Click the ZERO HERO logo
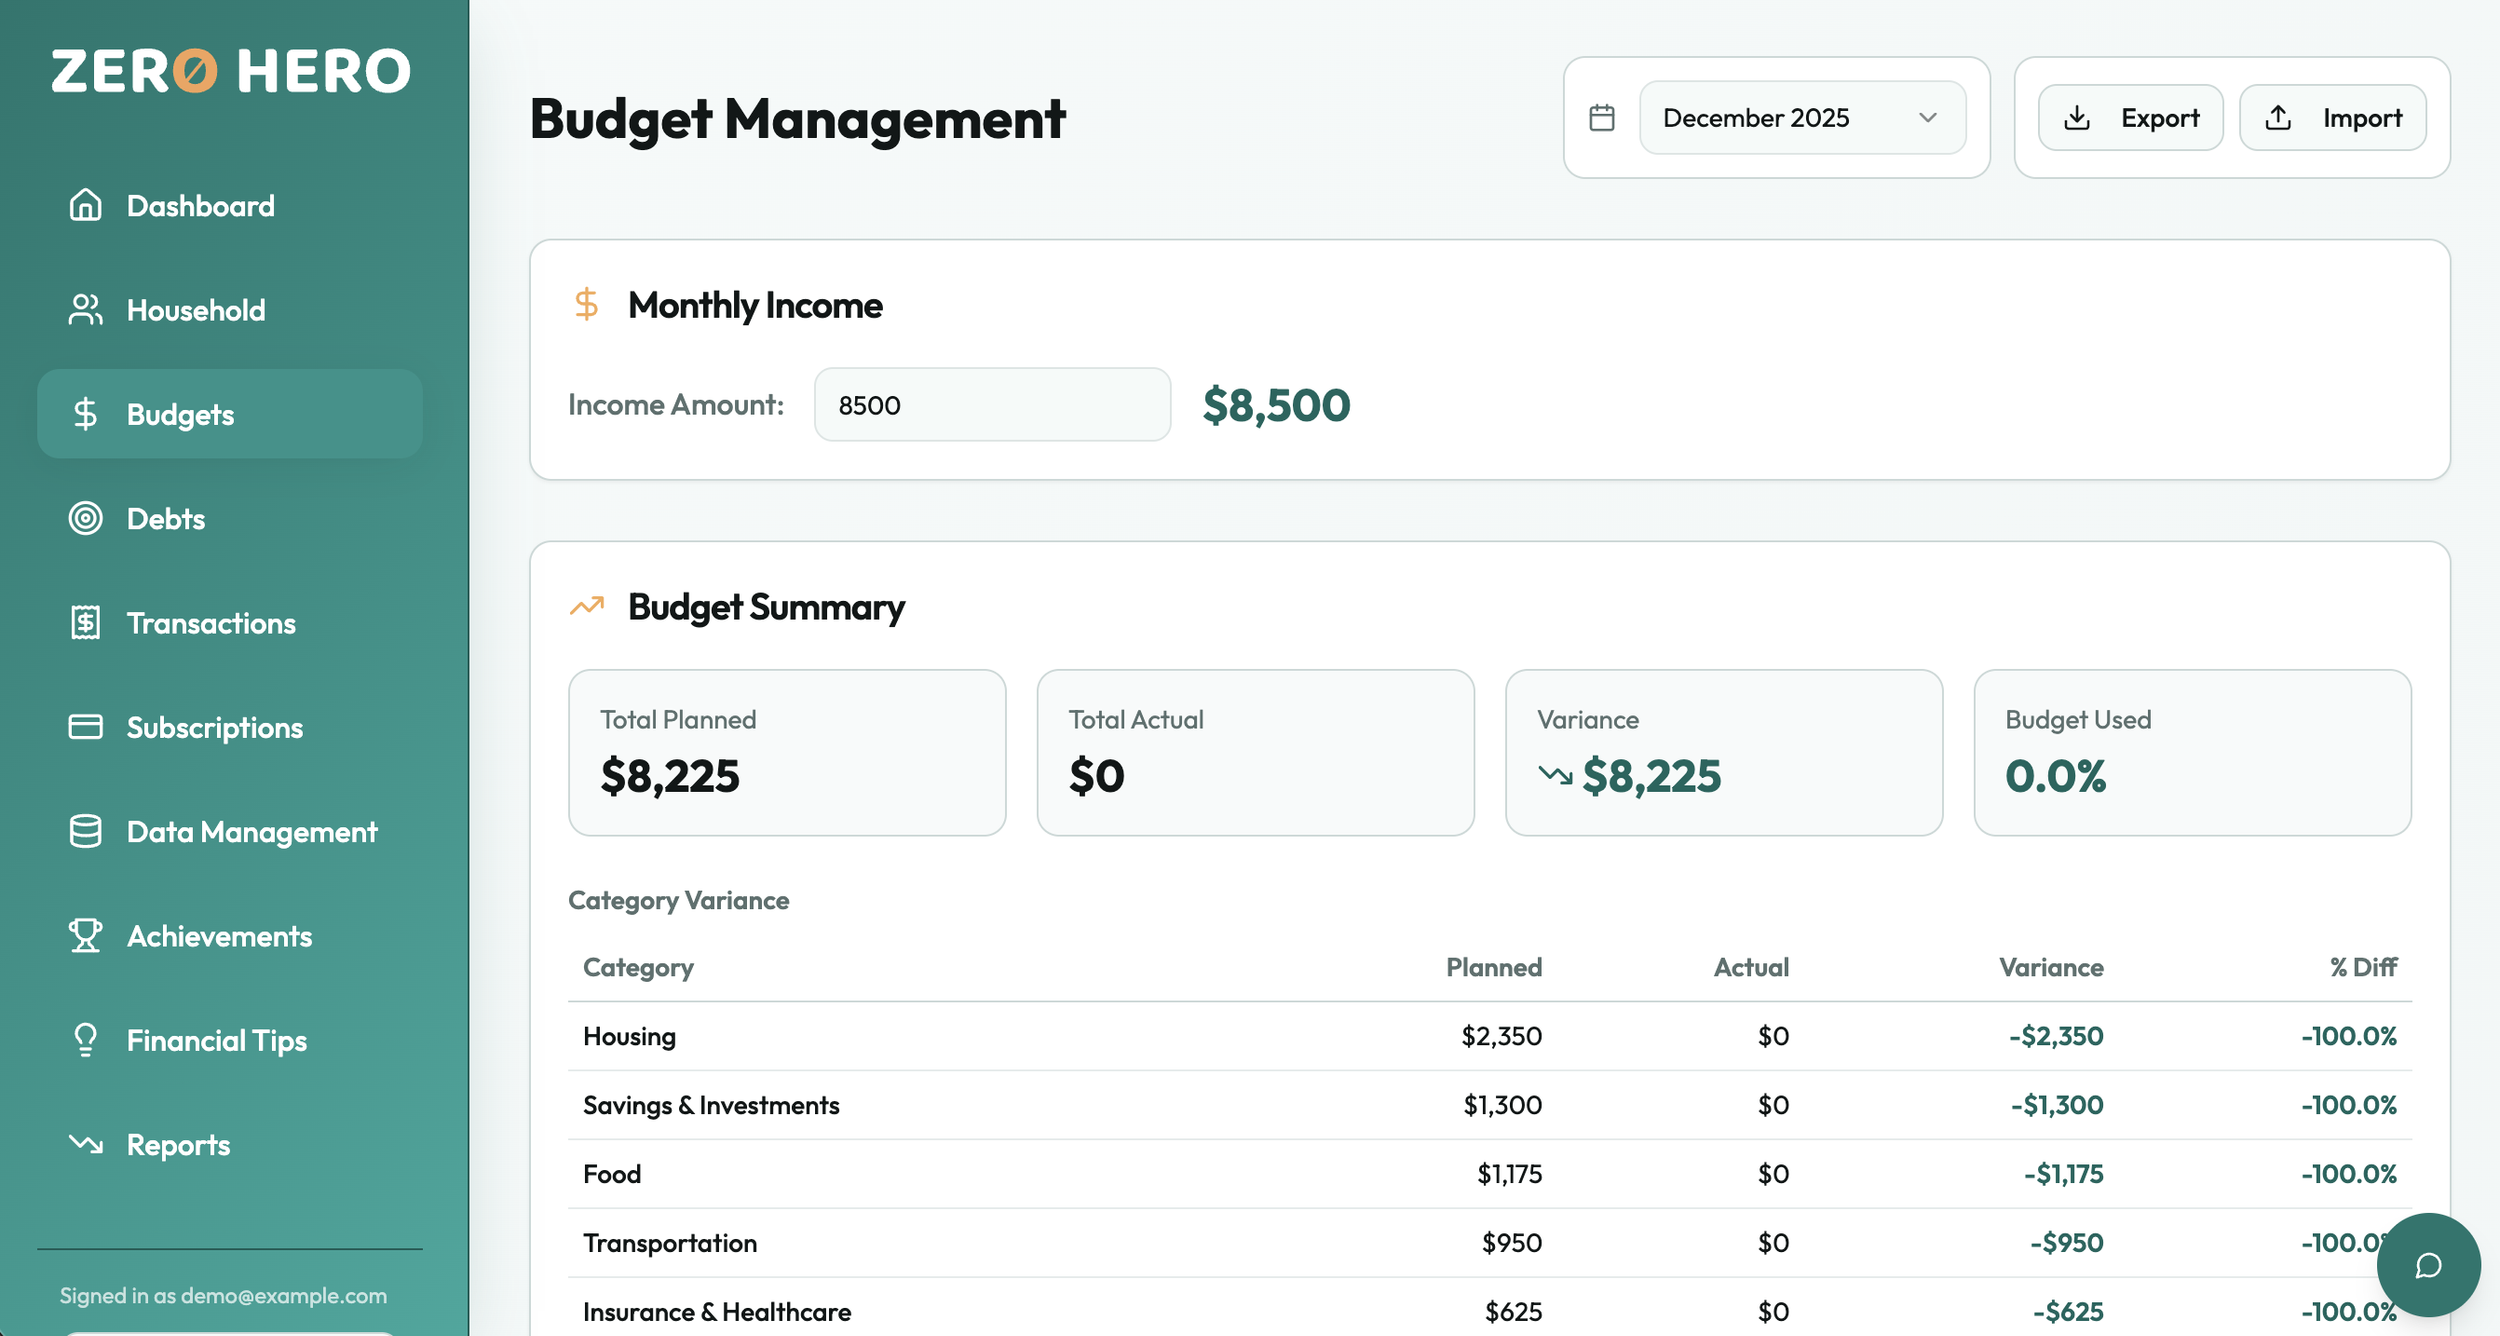The width and height of the screenshot is (2500, 1336). [x=231, y=72]
